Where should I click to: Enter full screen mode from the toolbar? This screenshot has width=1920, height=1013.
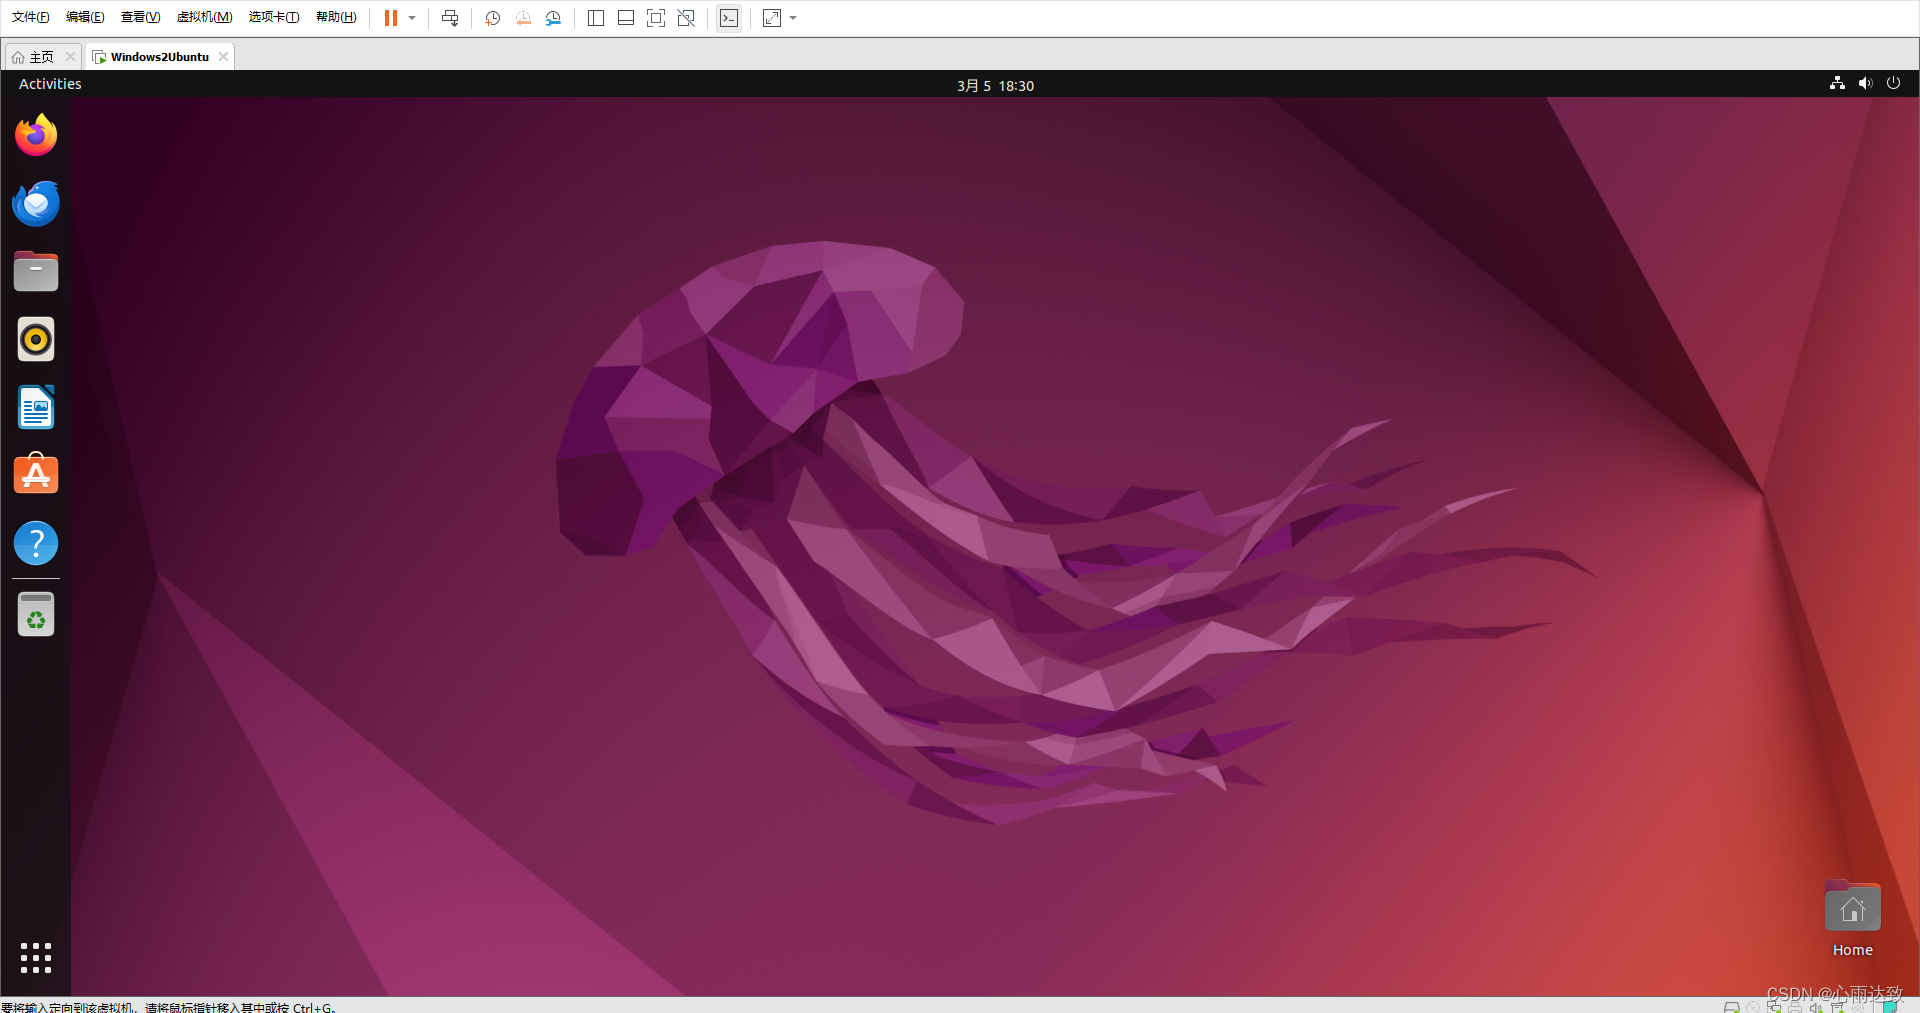point(656,18)
